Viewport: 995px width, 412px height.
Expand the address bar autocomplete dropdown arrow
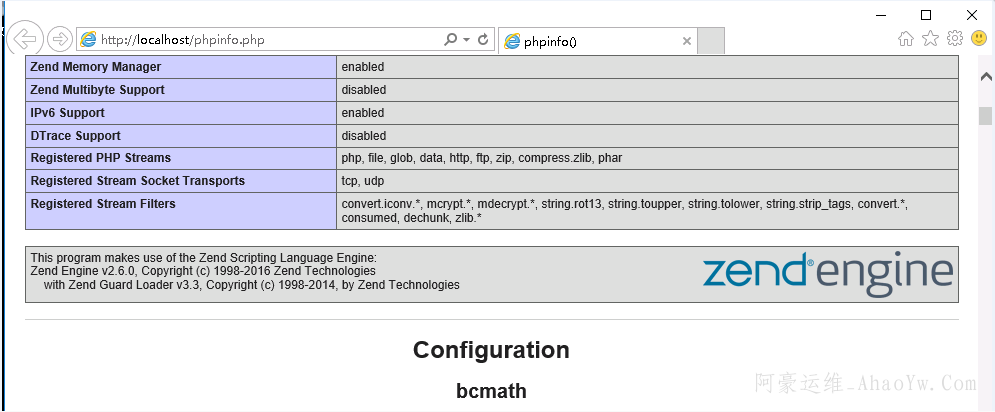click(467, 40)
